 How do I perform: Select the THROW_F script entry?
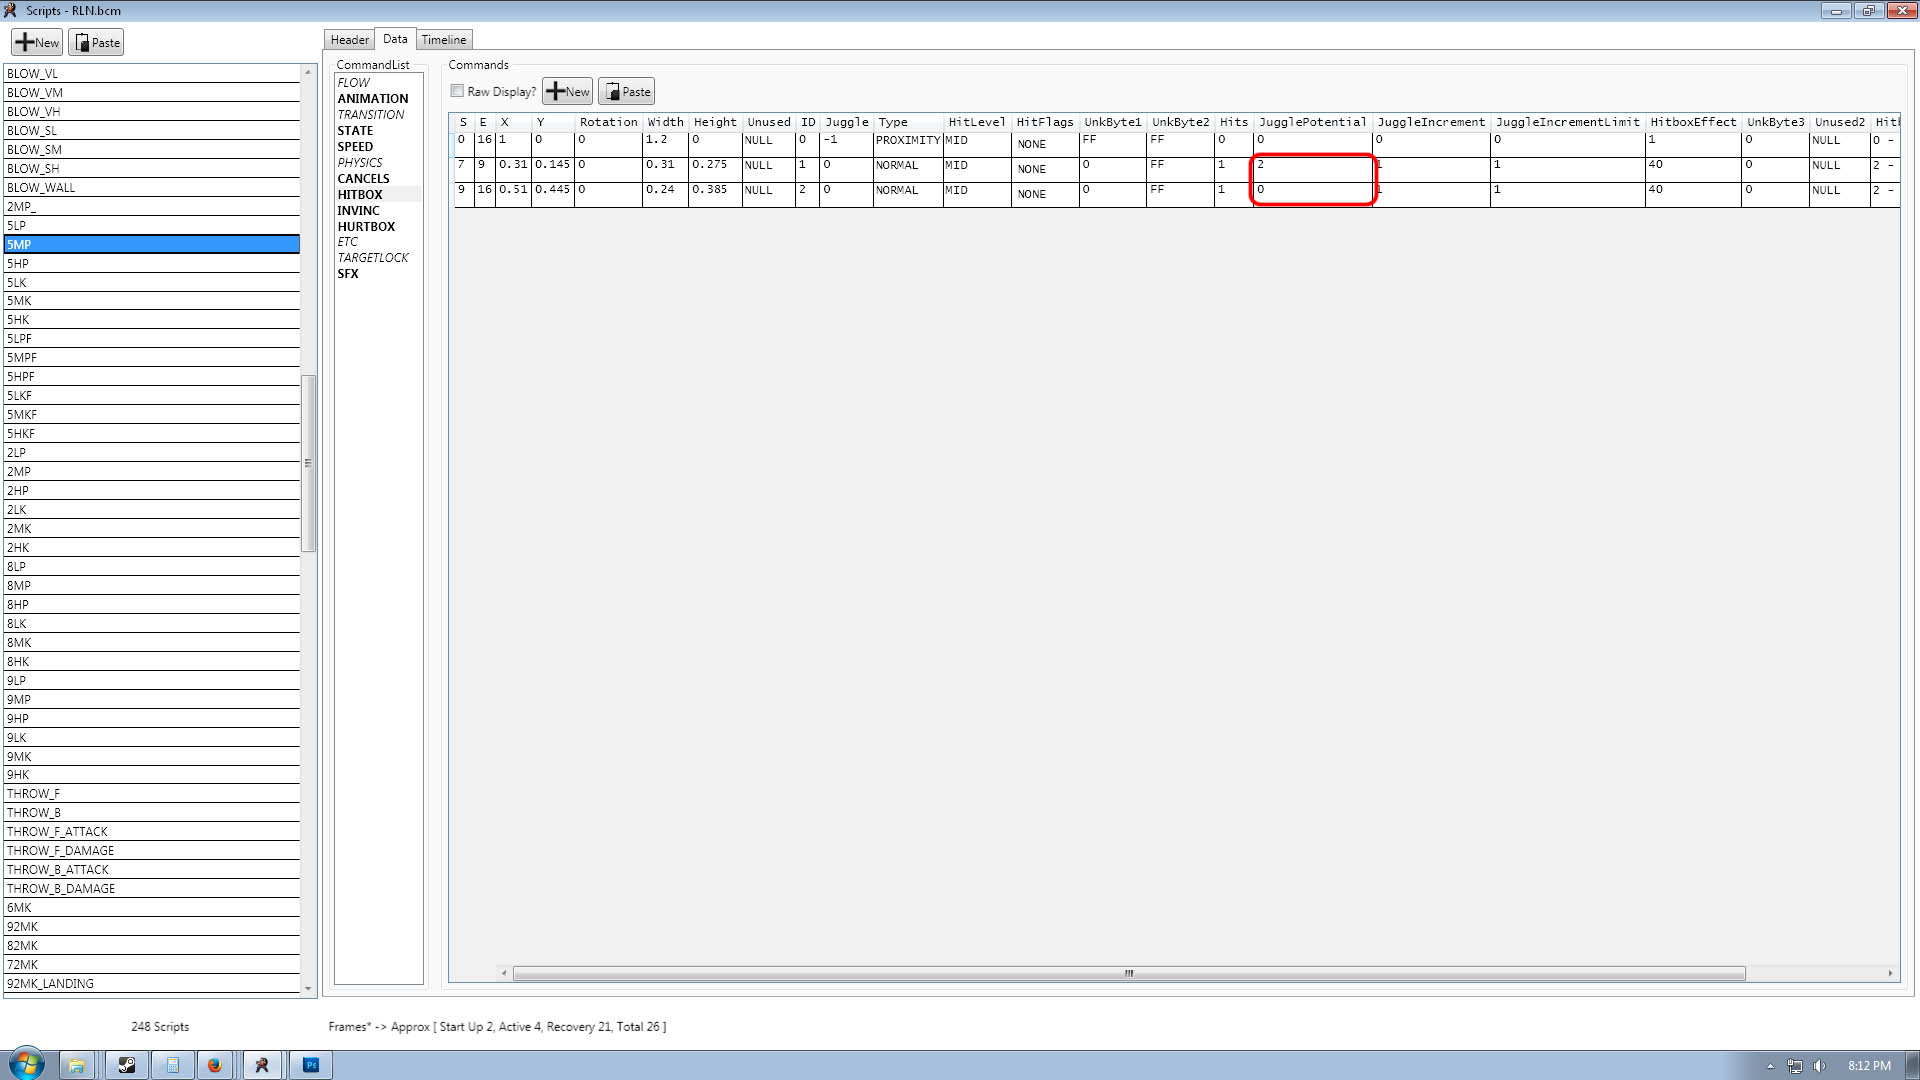[33, 793]
